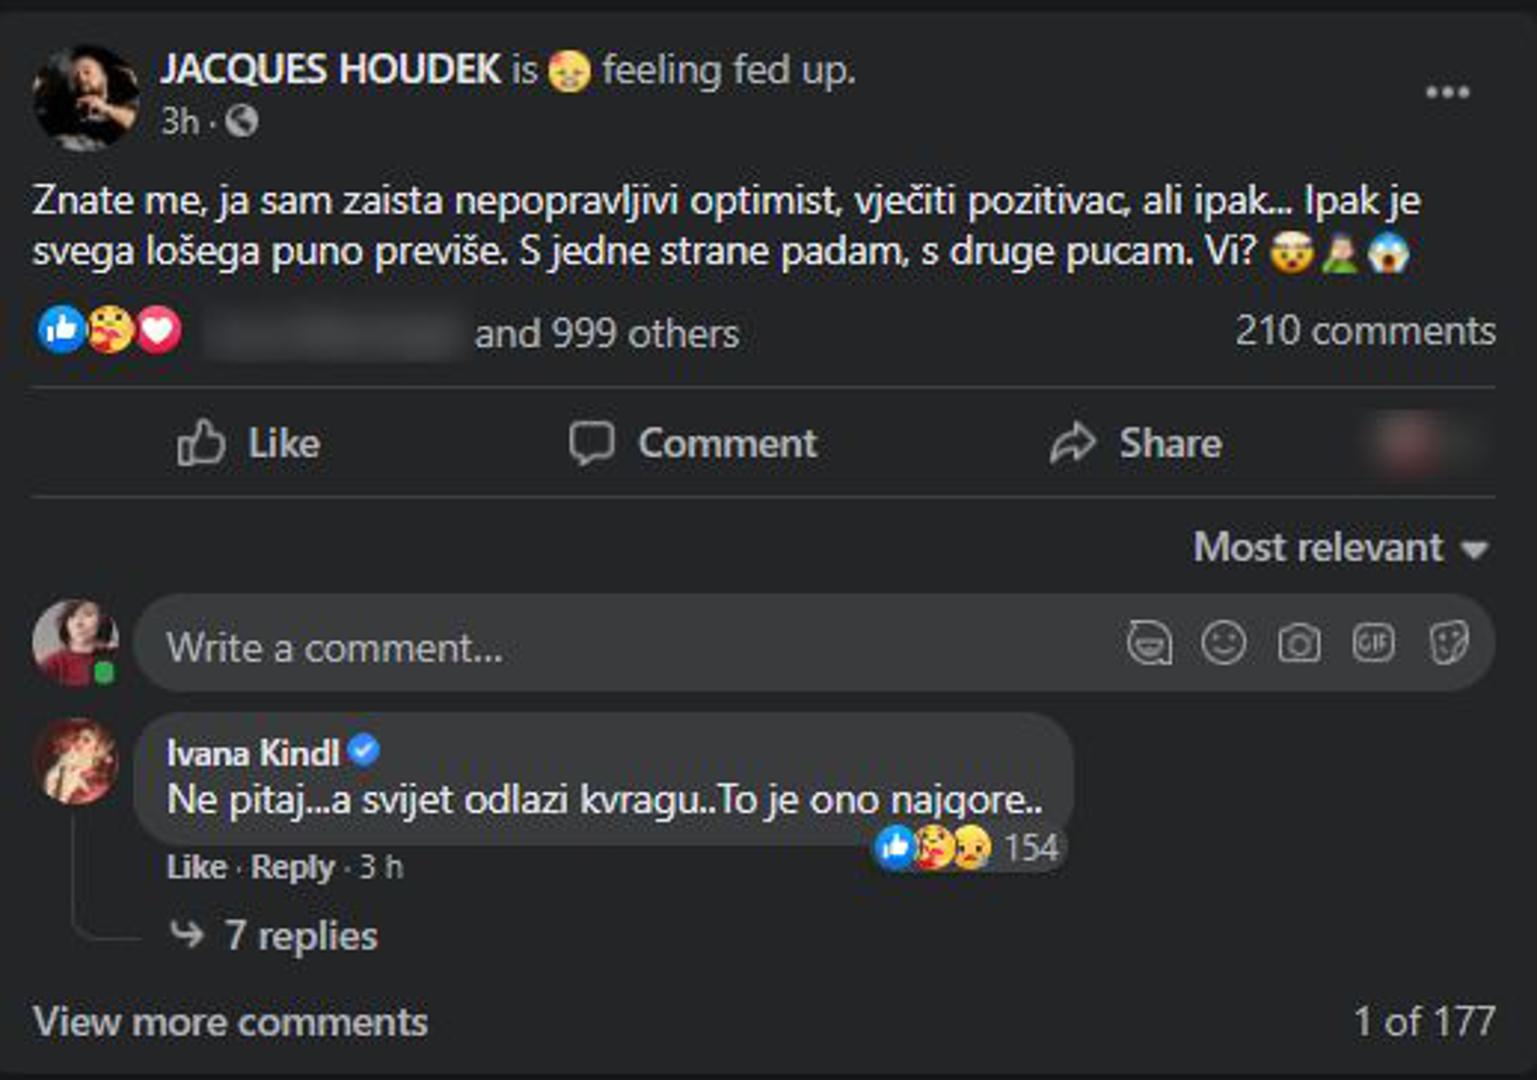Click the Share button on the post
The height and width of the screenshot is (1080, 1537).
point(1136,443)
